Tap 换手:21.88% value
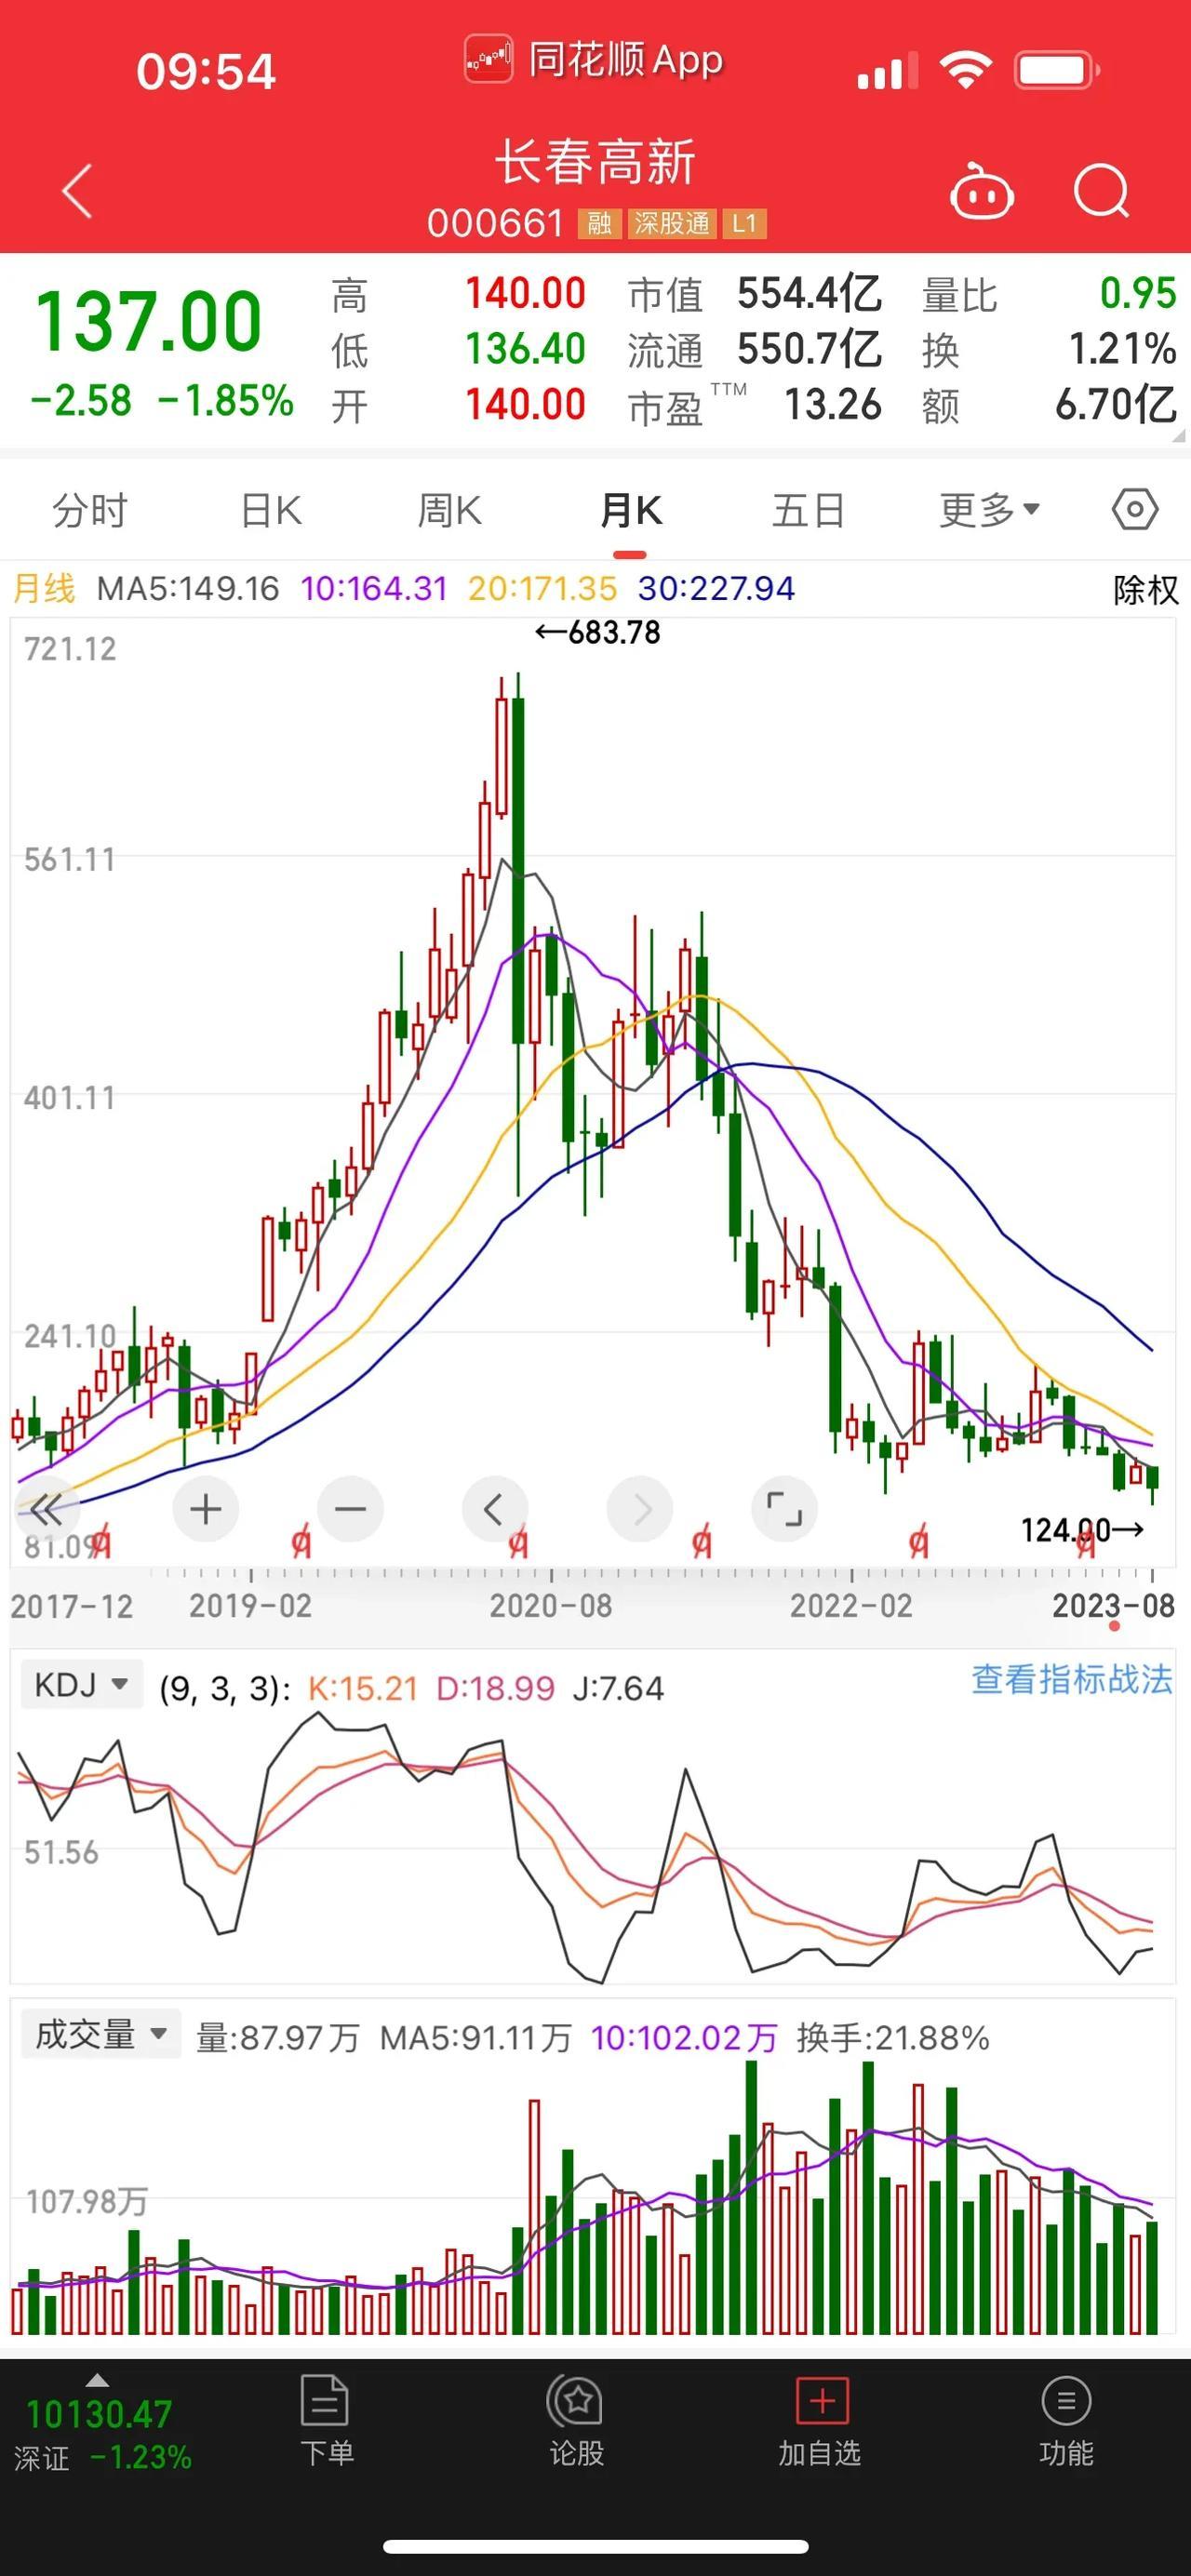The image size is (1191, 2576). (x=893, y=2037)
